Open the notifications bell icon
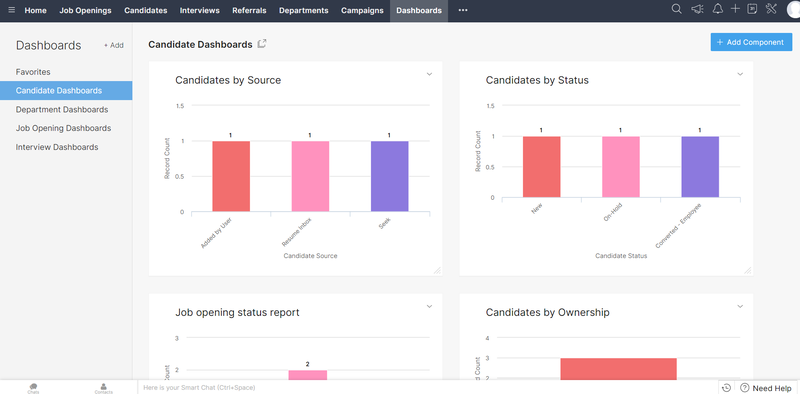This screenshot has height=394, width=800. point(718,9)
